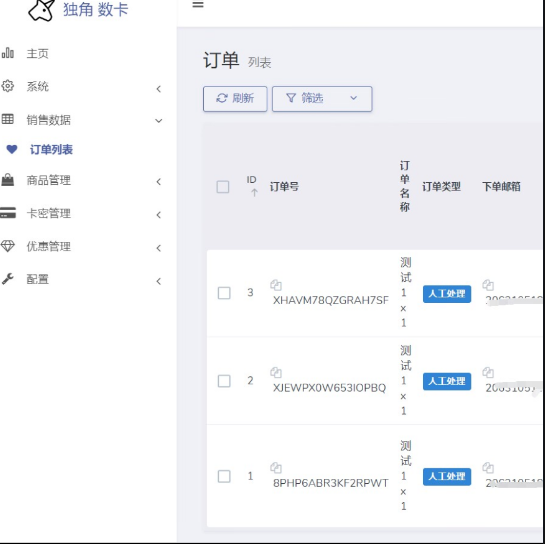The width and height of the screenshot is (545, 544).
Task: Click the table icon beside 销售数据
Action: coord(8,119)
